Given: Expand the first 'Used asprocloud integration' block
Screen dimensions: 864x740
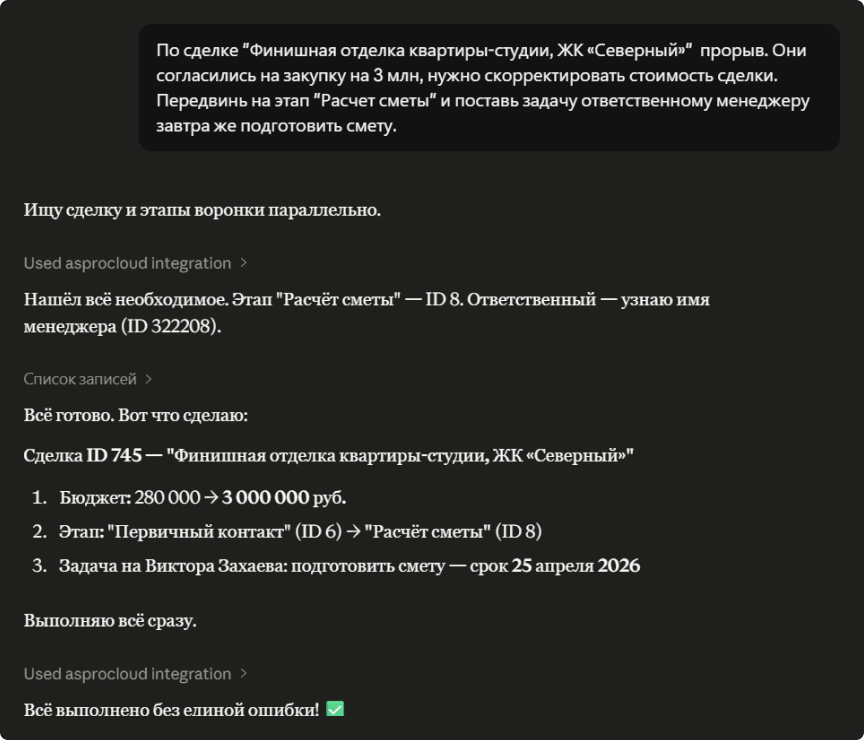Looking at the screenshot, I should tap(127, 263).
